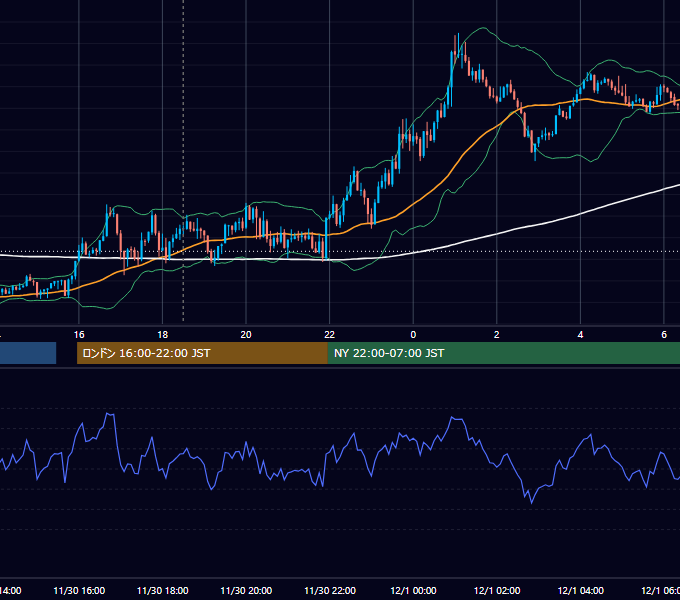This screenshot has width=680, height=600.
Task: Click the "11/30 16:00" time label
Action: (79, 590)
